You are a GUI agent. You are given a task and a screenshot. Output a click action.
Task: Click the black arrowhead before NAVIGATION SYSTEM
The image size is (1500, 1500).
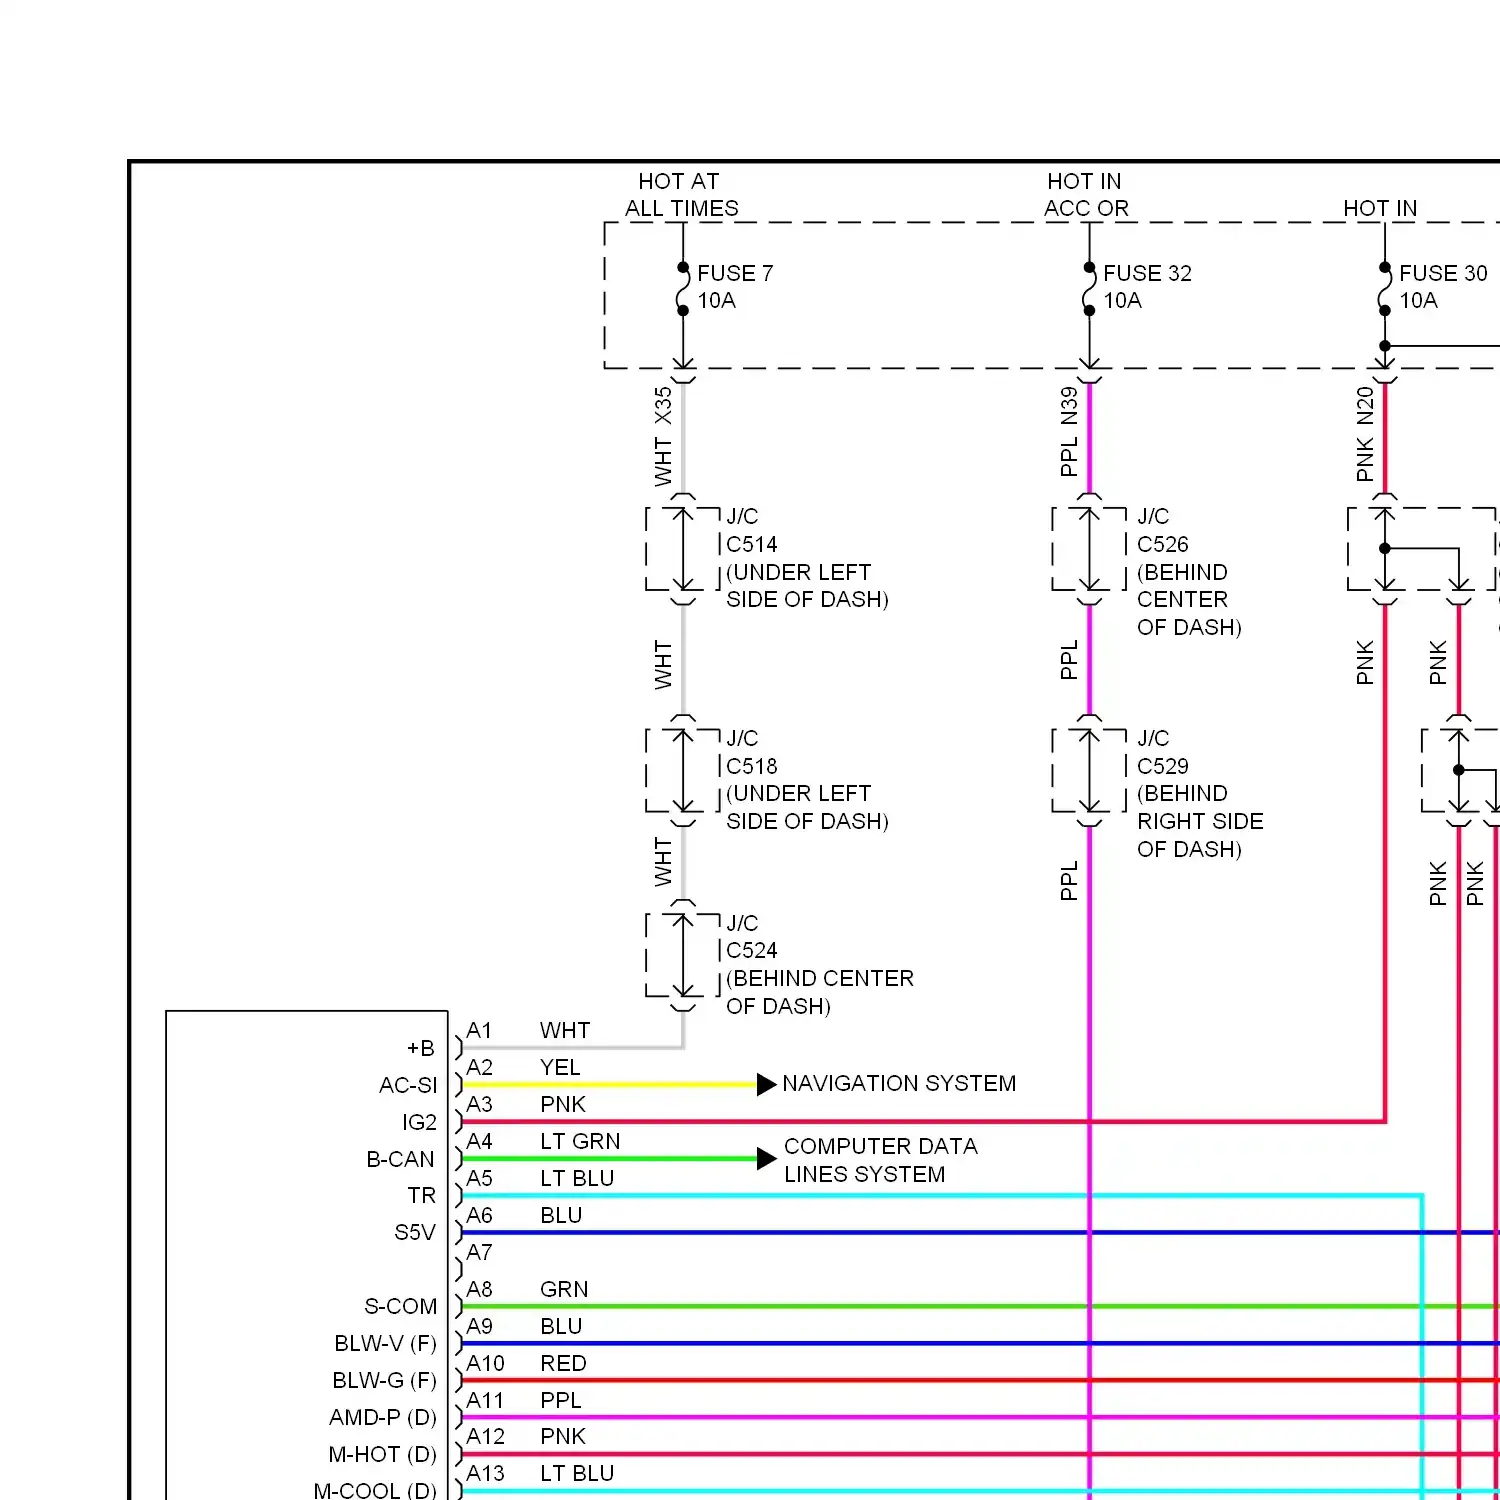click(x=766, y=1085)
